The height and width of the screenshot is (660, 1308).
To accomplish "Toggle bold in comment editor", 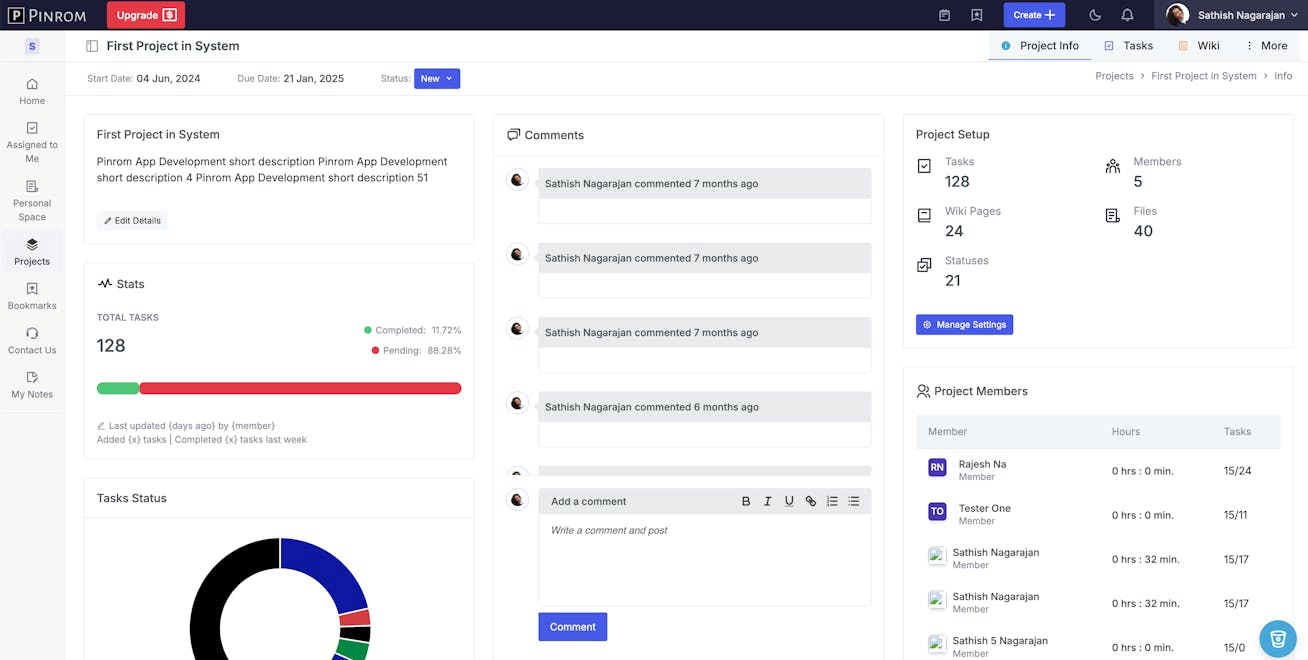I will click(x=746, y=501).
